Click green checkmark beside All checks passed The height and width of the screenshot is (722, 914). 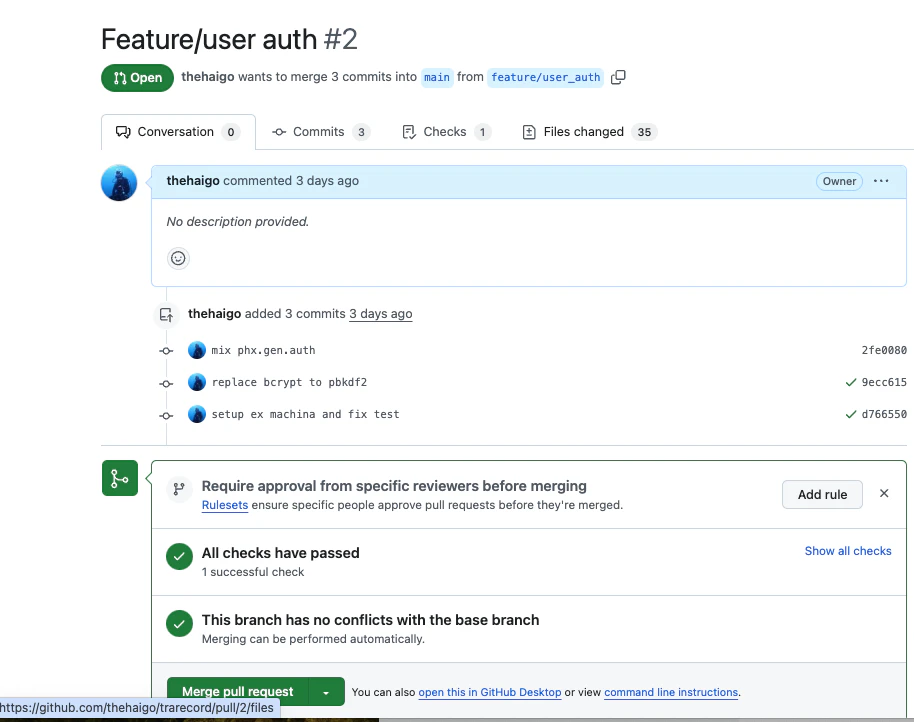click(180, 557)
